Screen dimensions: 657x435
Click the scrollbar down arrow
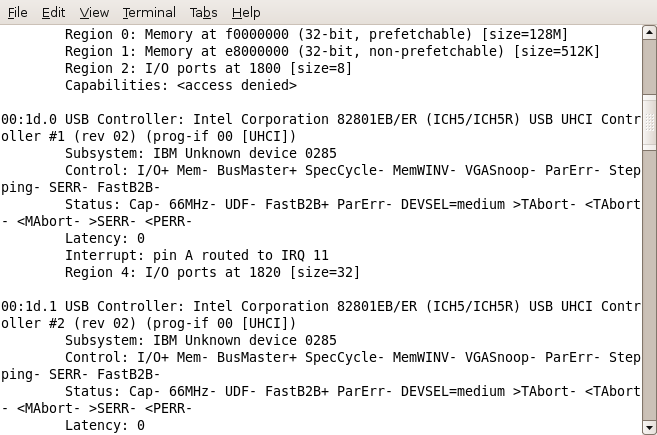(649, 428)
